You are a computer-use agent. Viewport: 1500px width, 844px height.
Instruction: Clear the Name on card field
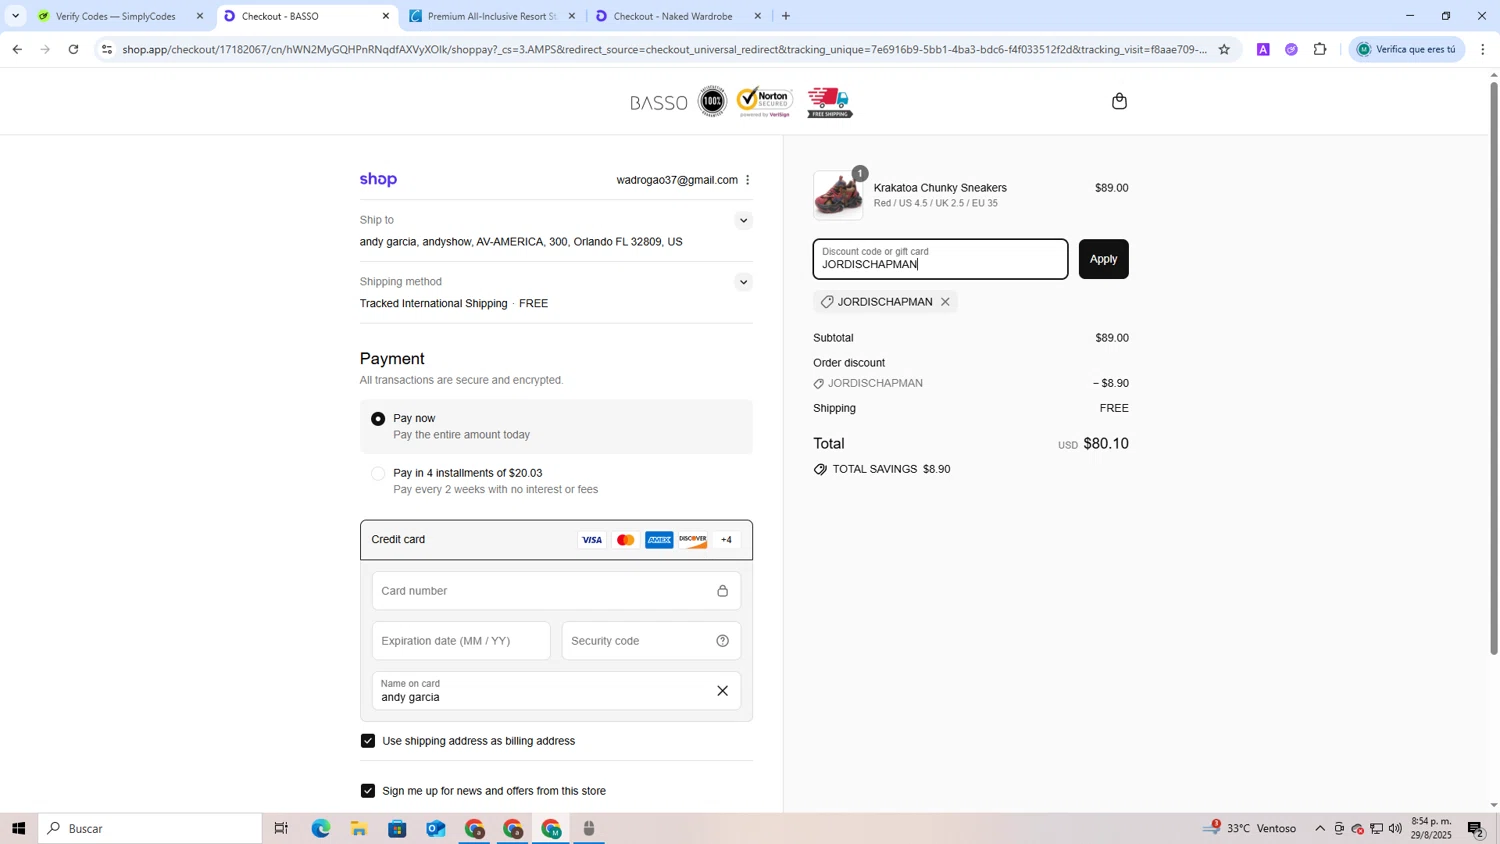coord(722,691)
